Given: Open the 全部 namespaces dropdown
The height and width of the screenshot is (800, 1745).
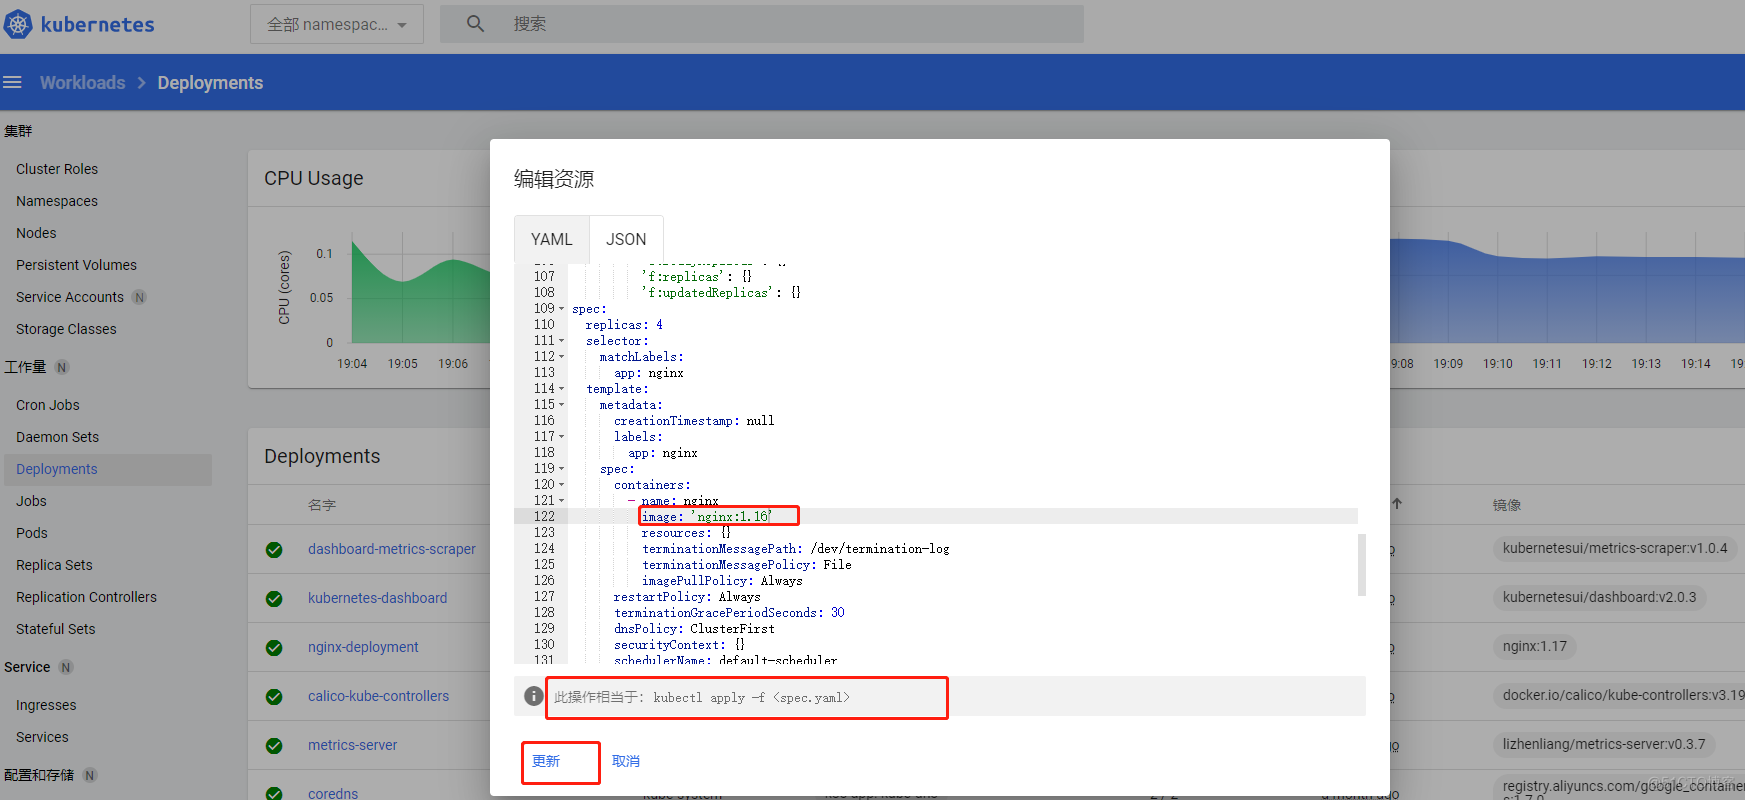Looking at the screenshot, I should coord(337,24).
